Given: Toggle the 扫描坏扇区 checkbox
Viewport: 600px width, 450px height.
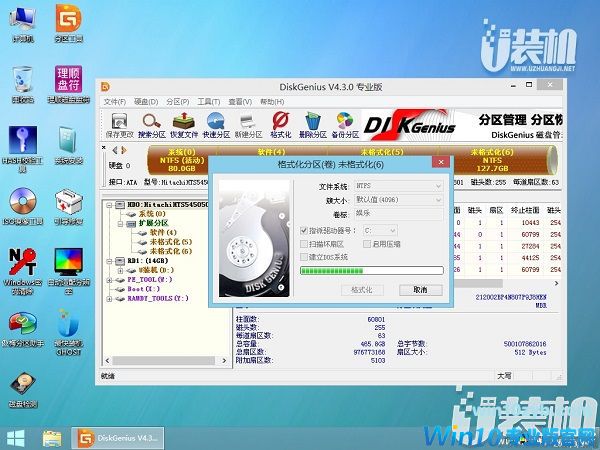Looking at the screenshot, I should click(304, 244).
